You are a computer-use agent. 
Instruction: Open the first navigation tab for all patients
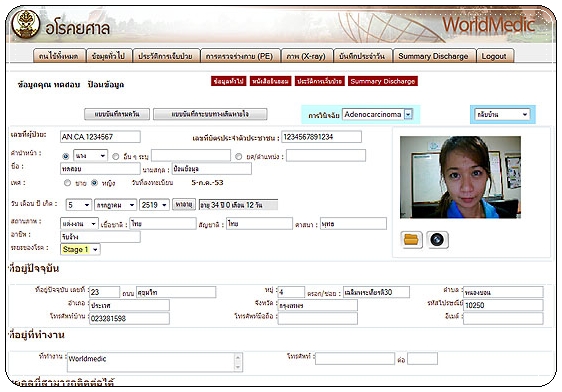[x=58, y=56]
